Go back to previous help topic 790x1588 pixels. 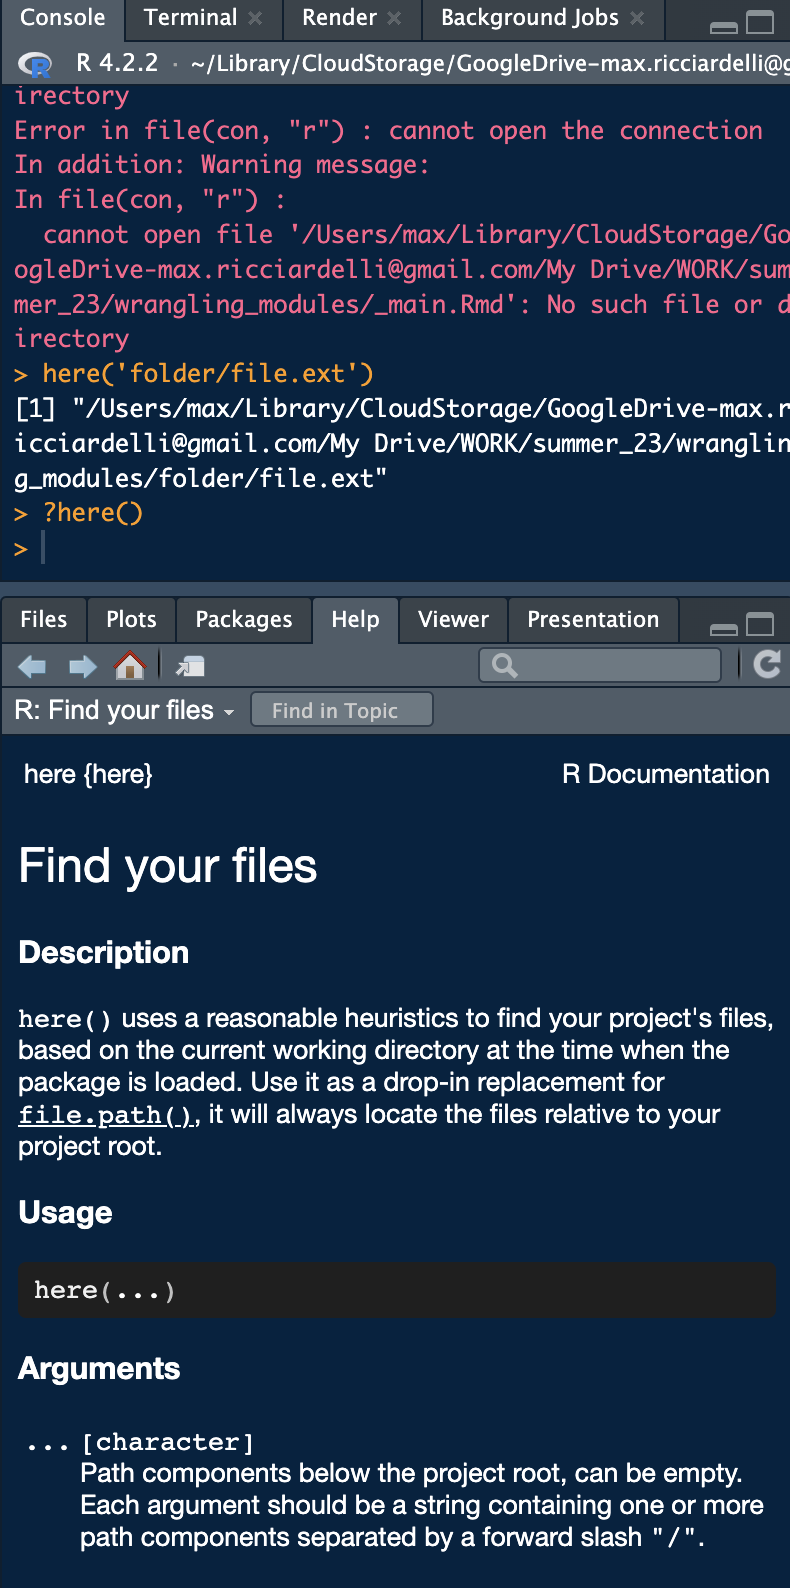coord(32,666)
